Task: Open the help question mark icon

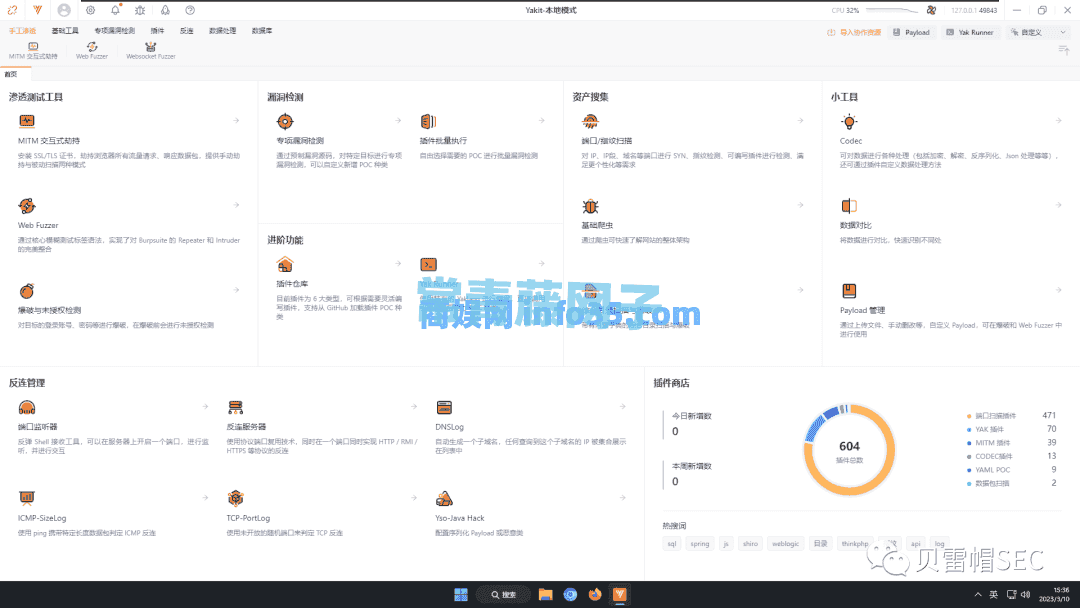Action: pyautogui.click(x=190, y=10)
